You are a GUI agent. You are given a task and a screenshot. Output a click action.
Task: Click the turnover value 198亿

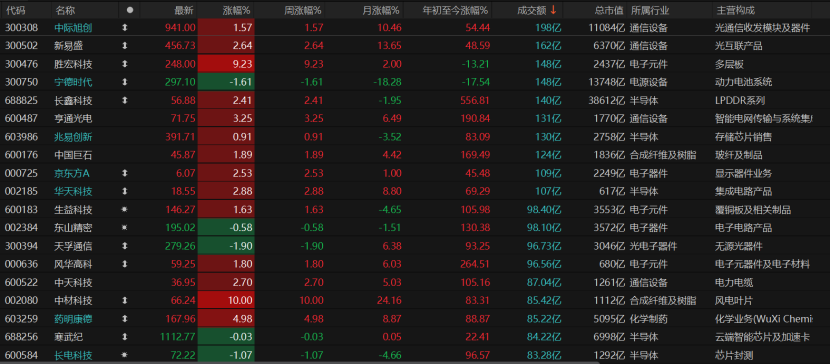pyautogui.click(x=547, y=28)
